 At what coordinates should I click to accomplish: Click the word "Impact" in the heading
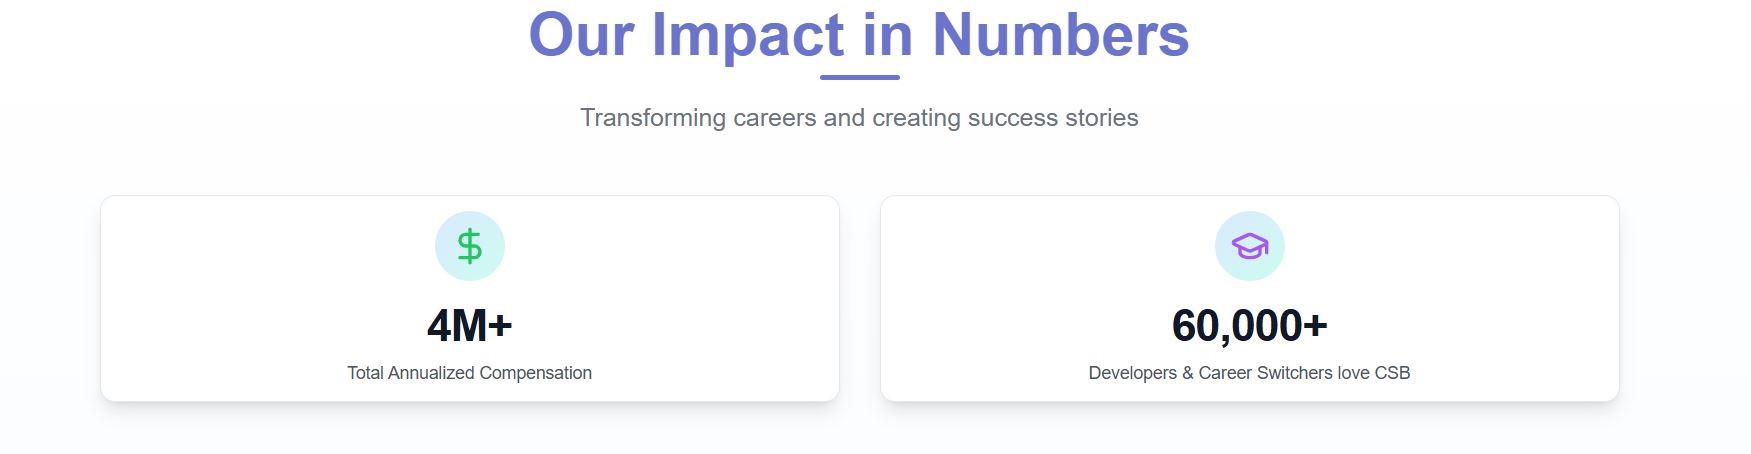[x=748, y=35]
